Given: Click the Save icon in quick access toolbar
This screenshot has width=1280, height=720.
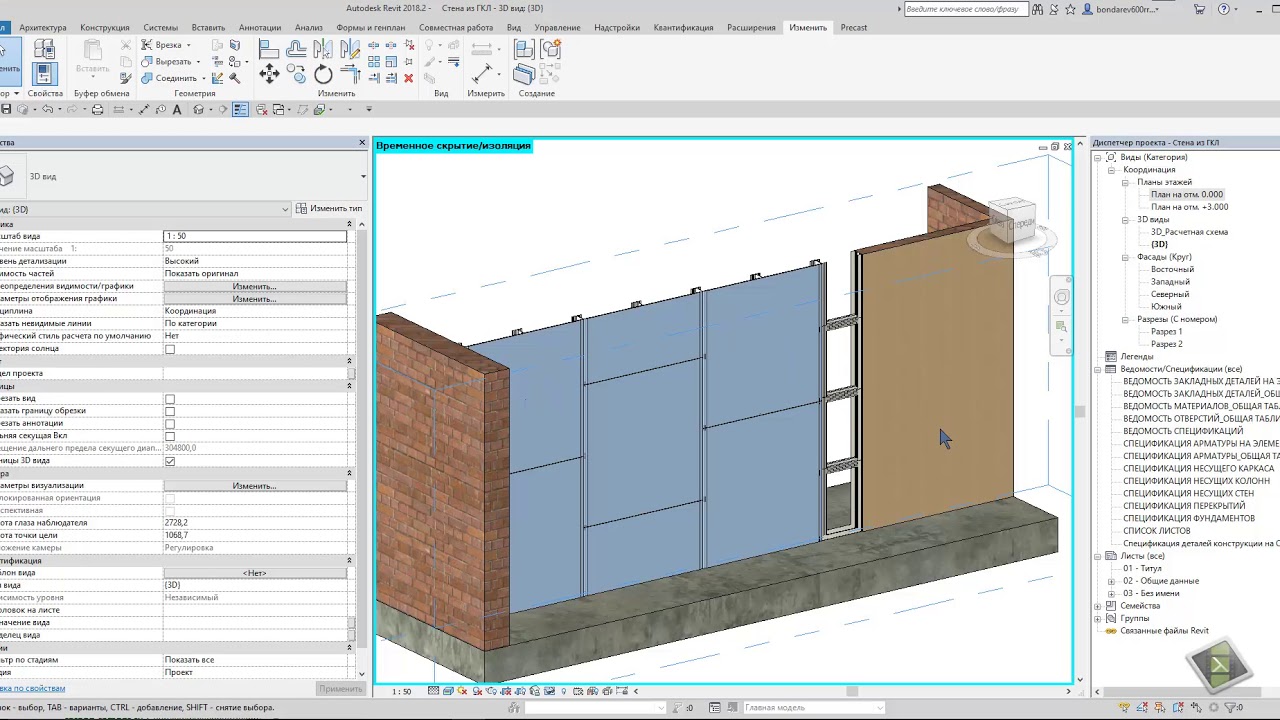Looking at the screenshot, I should tap(6, 110).
